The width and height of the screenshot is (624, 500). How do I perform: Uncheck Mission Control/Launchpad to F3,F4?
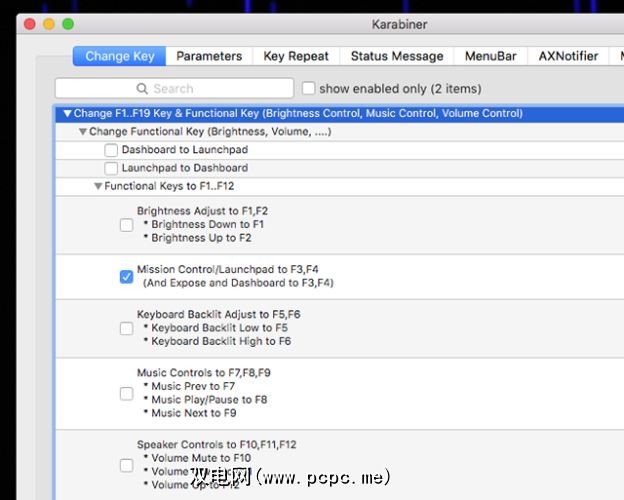(x=127, y=277)
